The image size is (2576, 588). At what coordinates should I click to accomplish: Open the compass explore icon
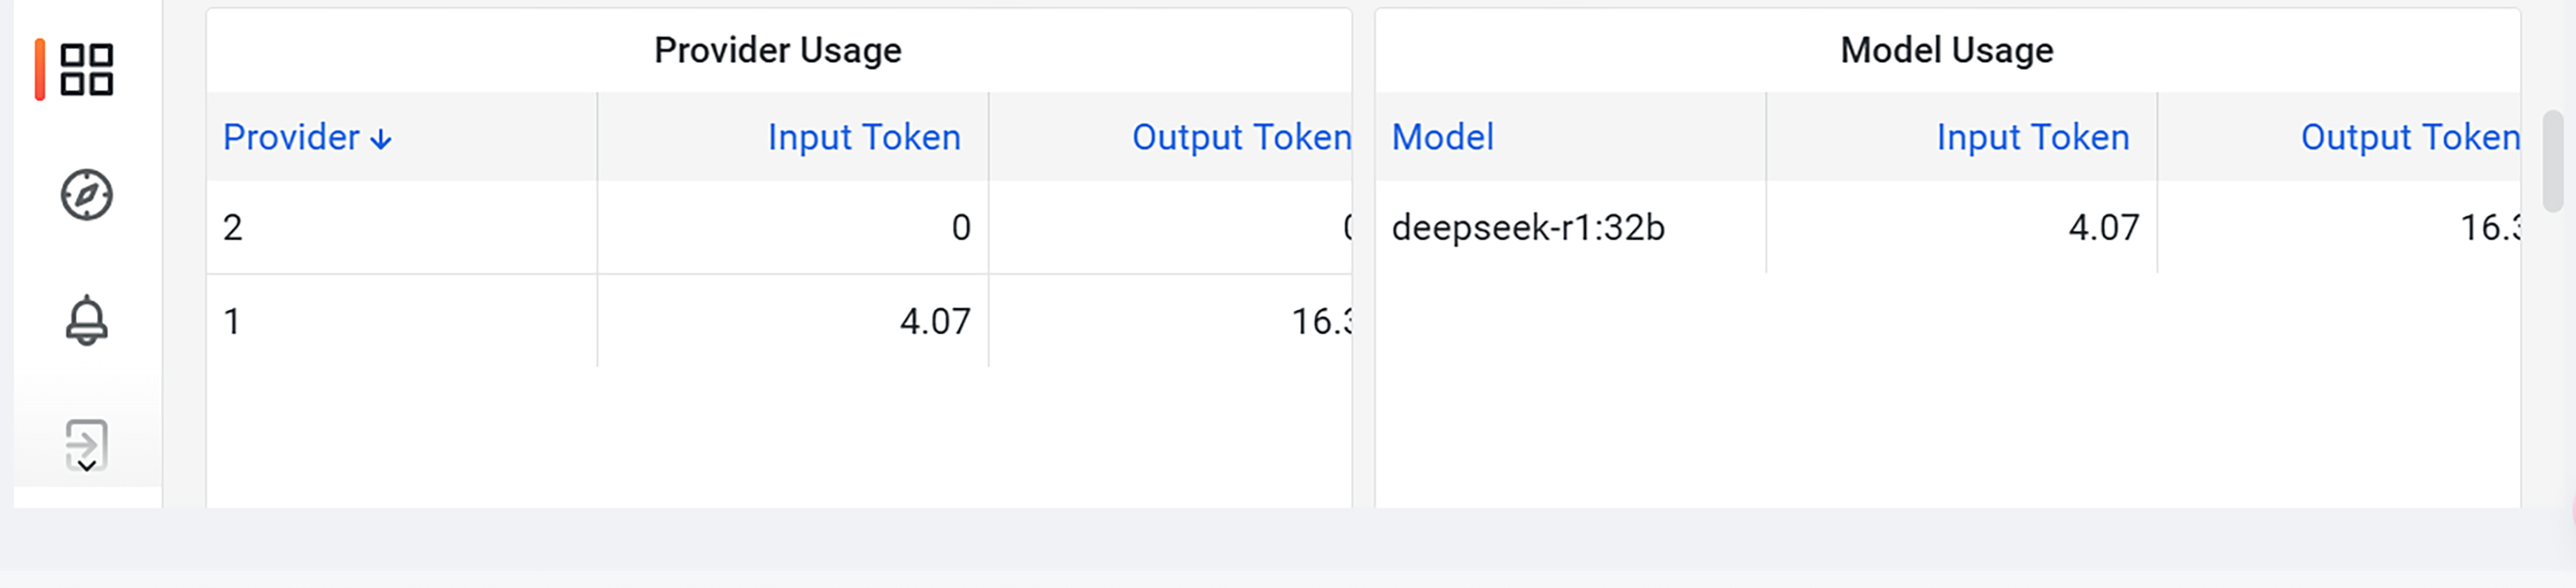pos(87,195)
